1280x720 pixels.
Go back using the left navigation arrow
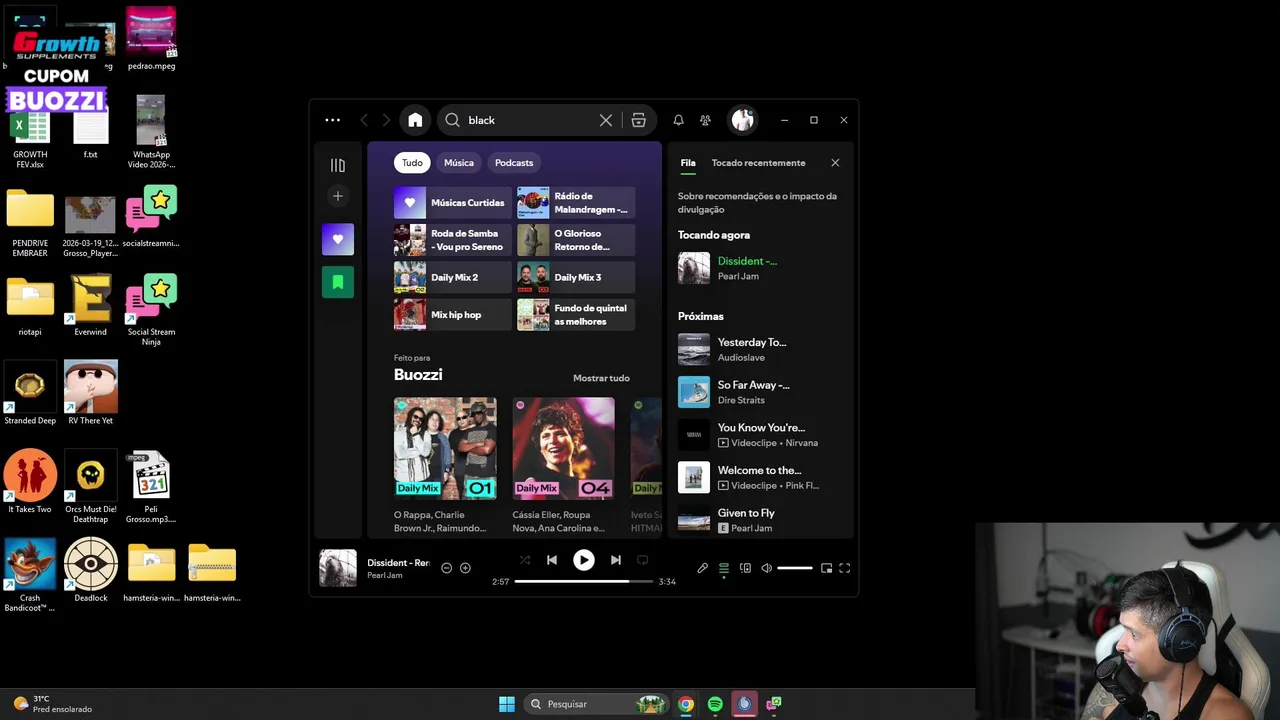(364, 120)
